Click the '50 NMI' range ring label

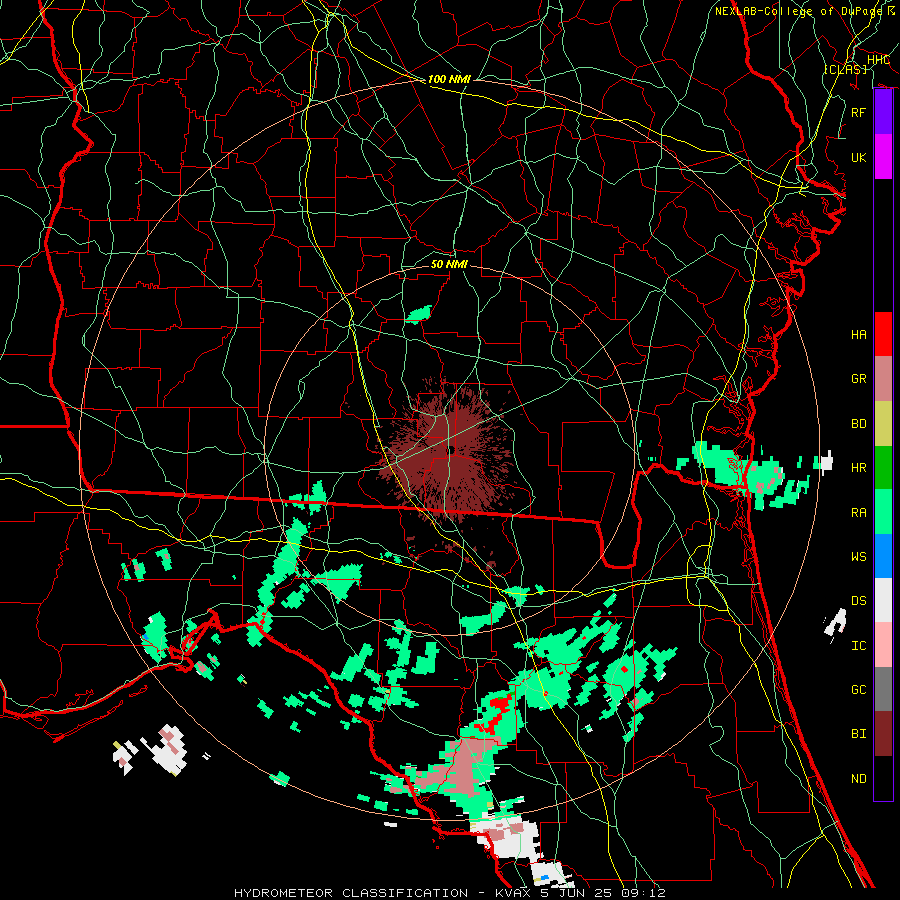coord(449,264)
